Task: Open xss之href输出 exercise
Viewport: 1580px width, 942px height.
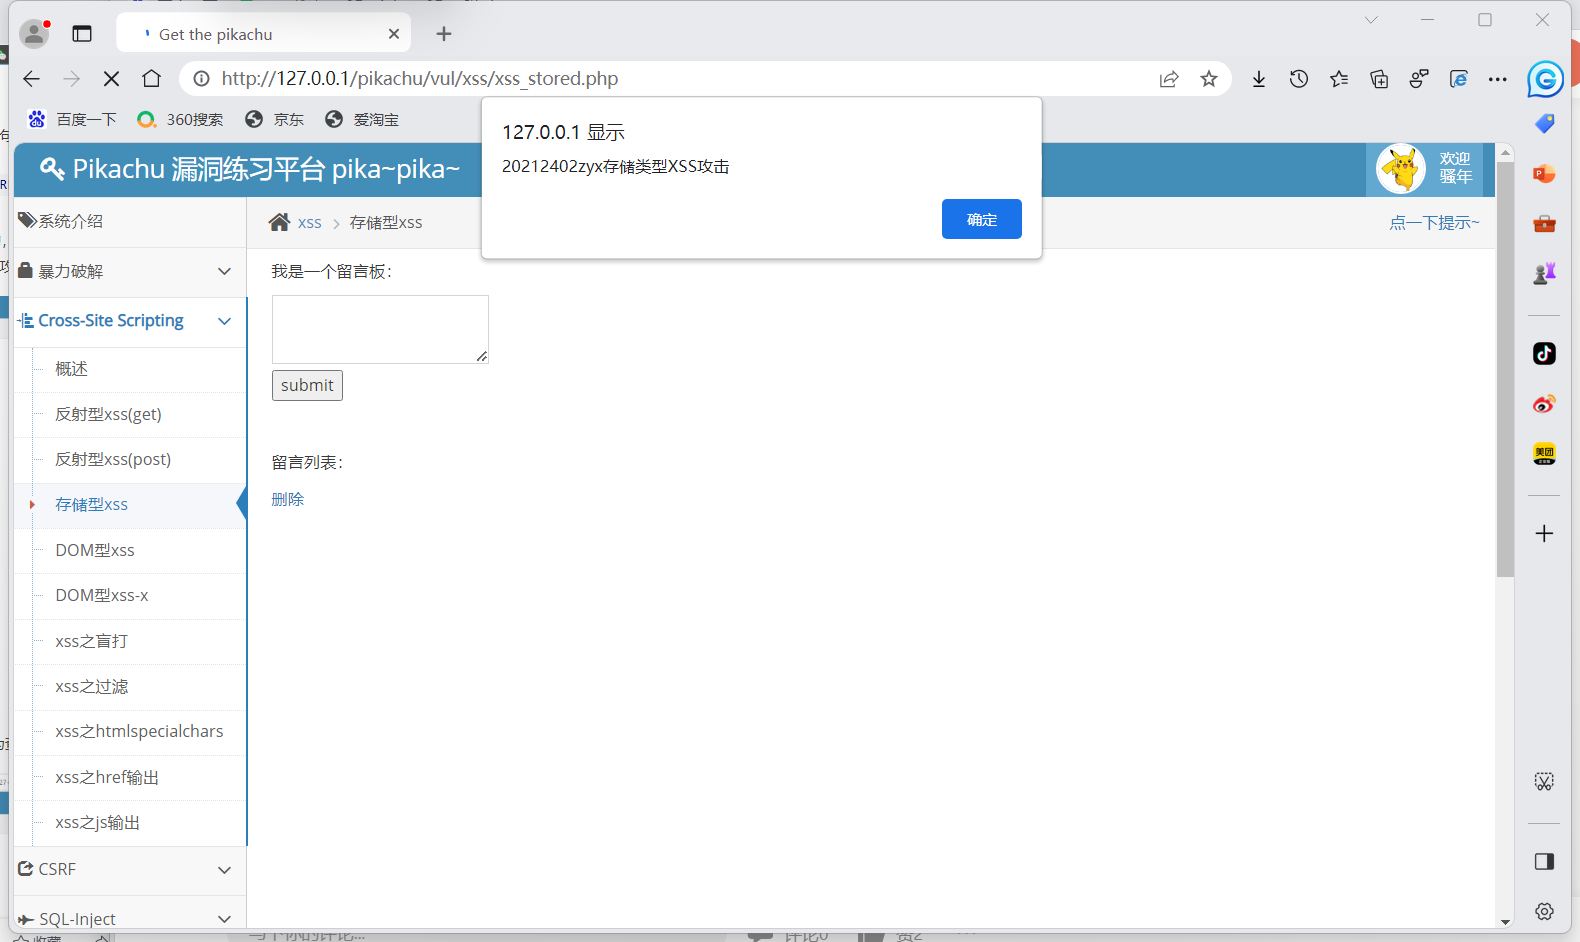Action: pyautogui.click(x=107, y=777)
